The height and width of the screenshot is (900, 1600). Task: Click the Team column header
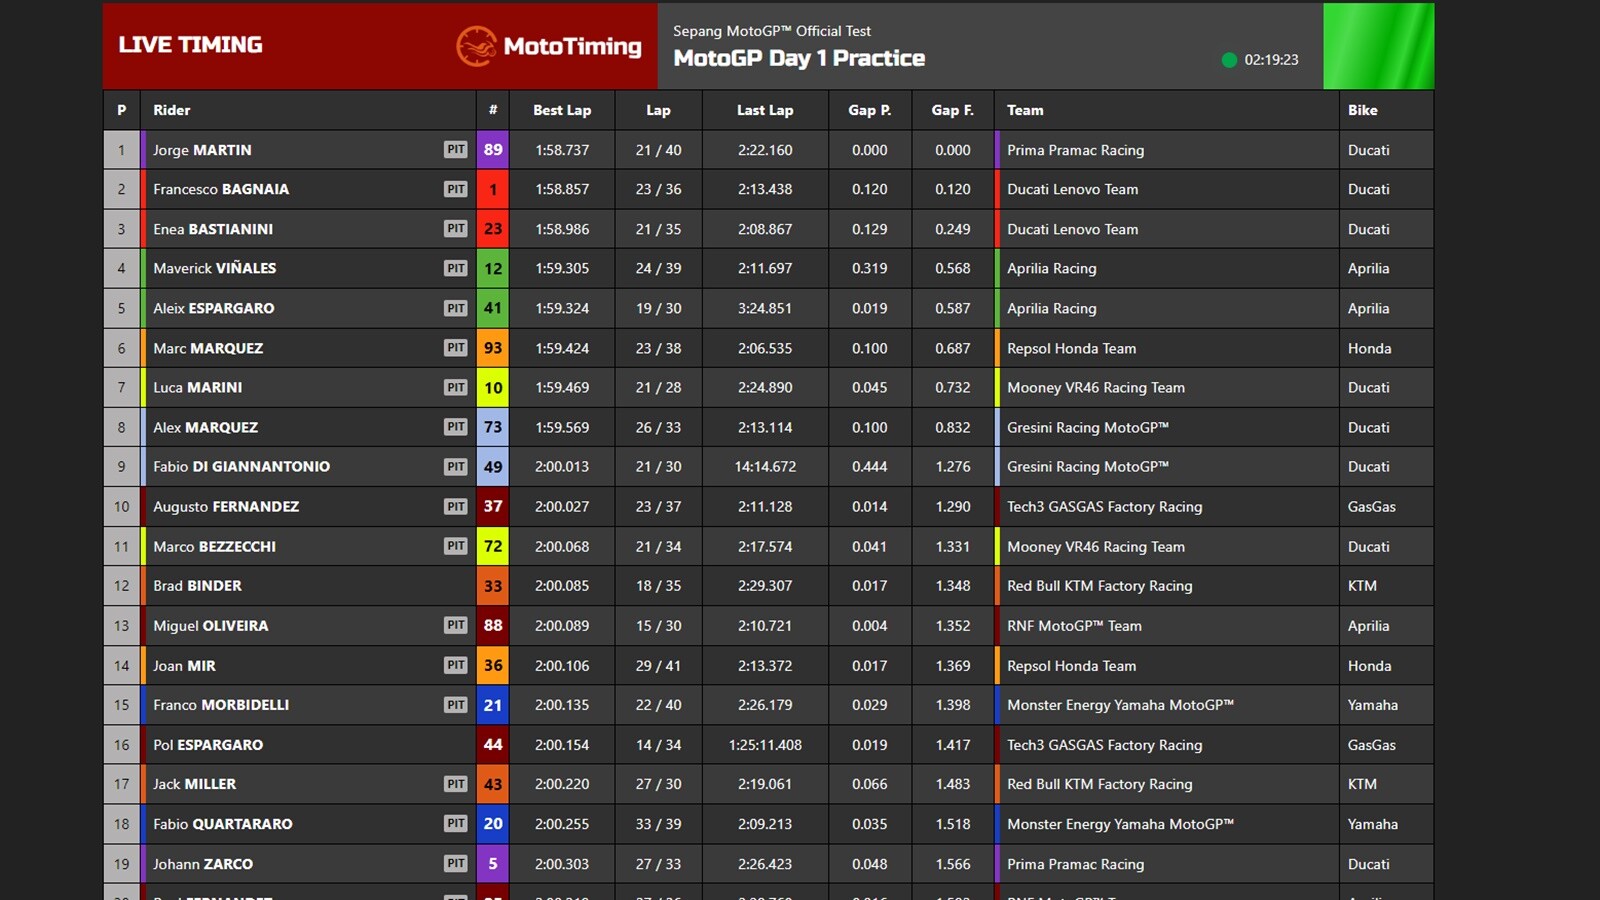point(1025,110)
